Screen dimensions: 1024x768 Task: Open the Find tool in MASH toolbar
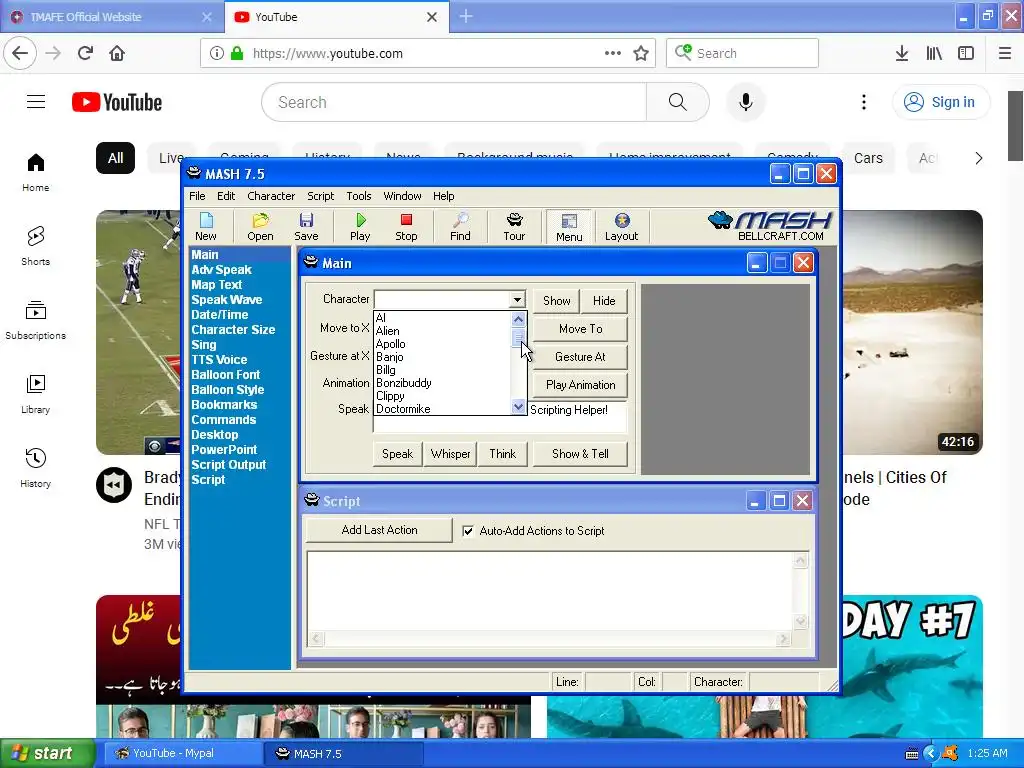point(460,227)
